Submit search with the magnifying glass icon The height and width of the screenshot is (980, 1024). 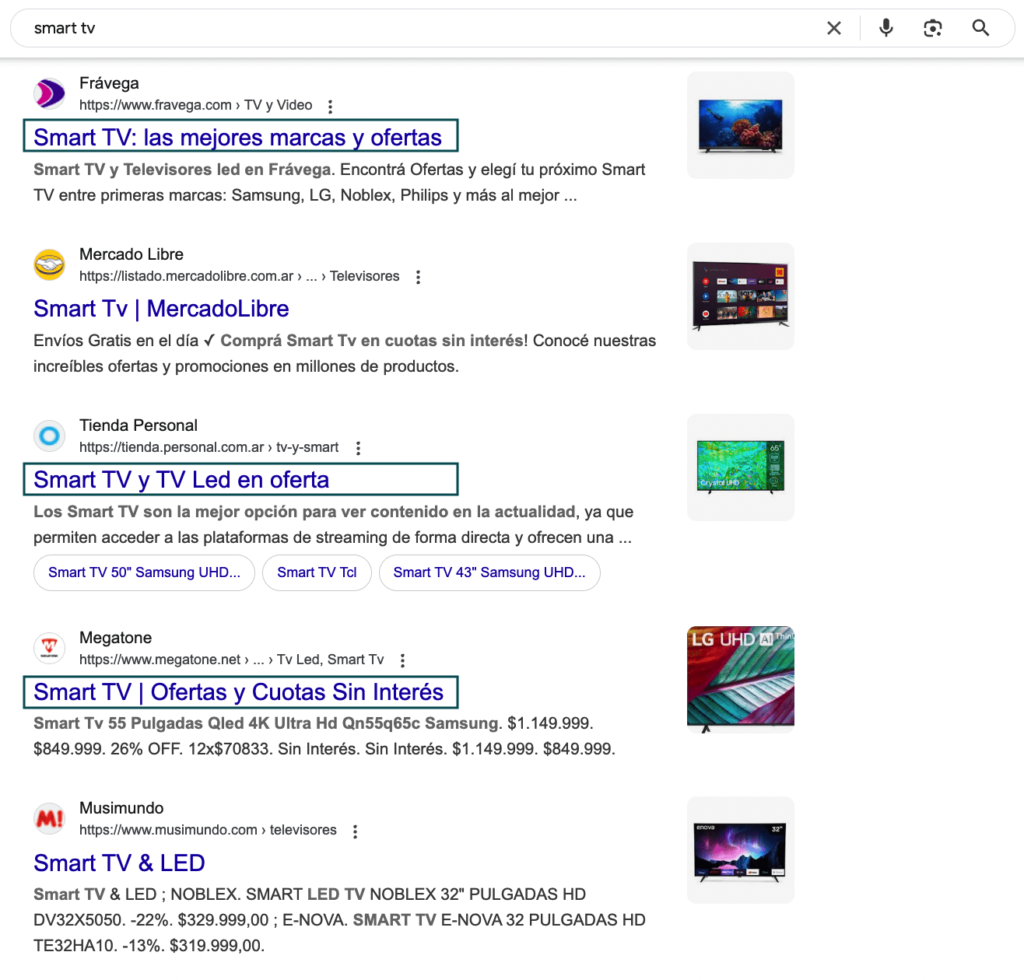pos(980,28)
